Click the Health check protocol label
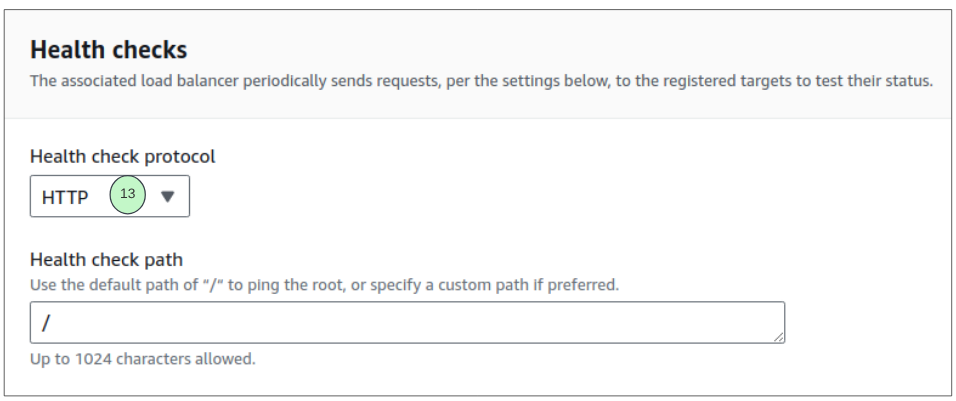 tap(123, 157)
